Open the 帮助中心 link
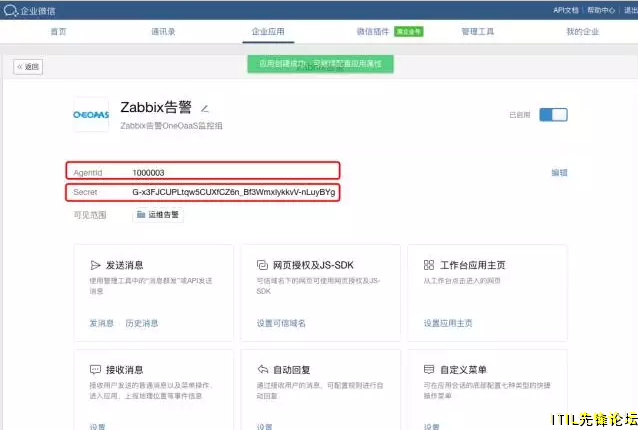Viewport: 638px width, 430px height. point(601,10)
